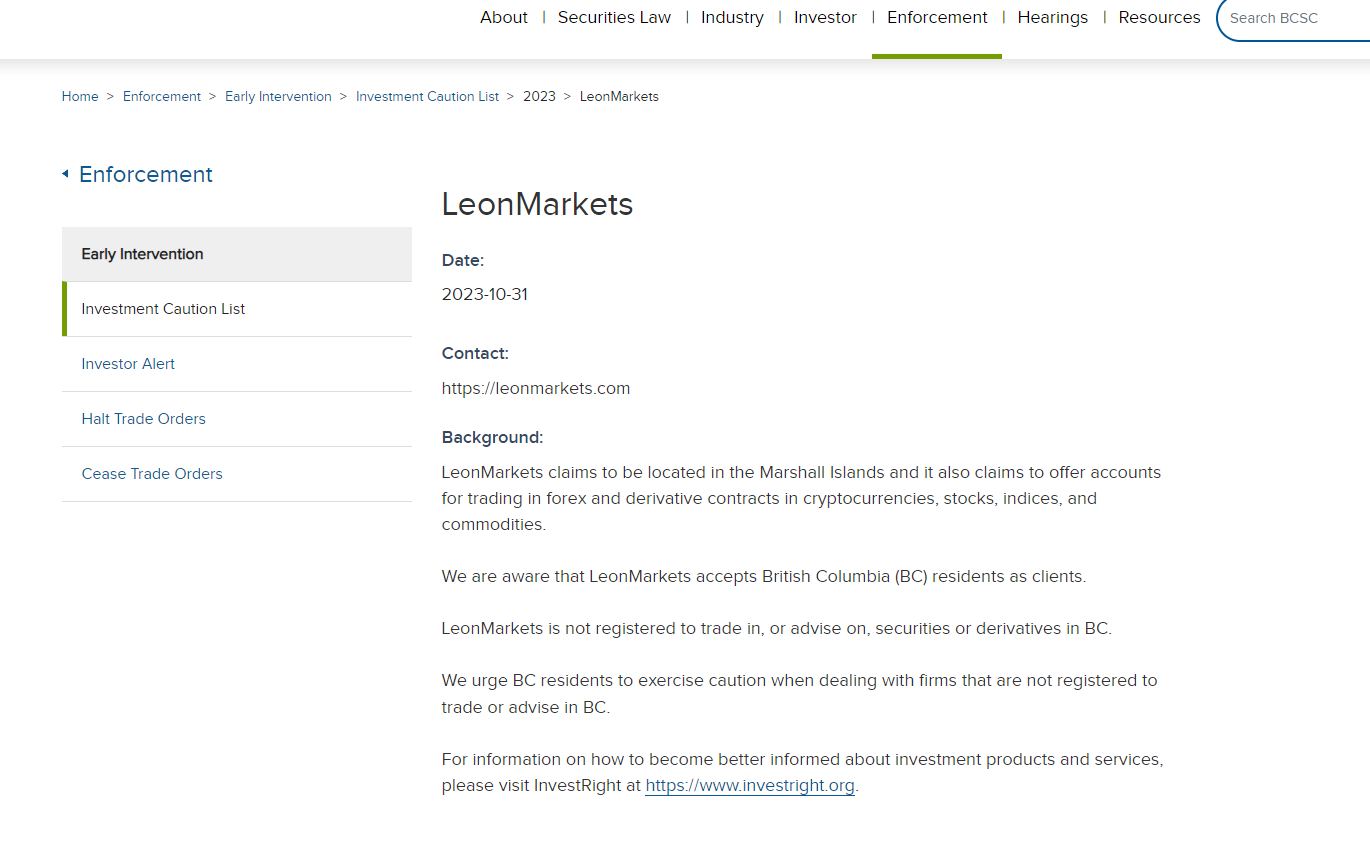Image resolution: width=1370 pixels, height=852 pixels.
Task: Open the Industry navigation menu
Action: click(732, 18)
